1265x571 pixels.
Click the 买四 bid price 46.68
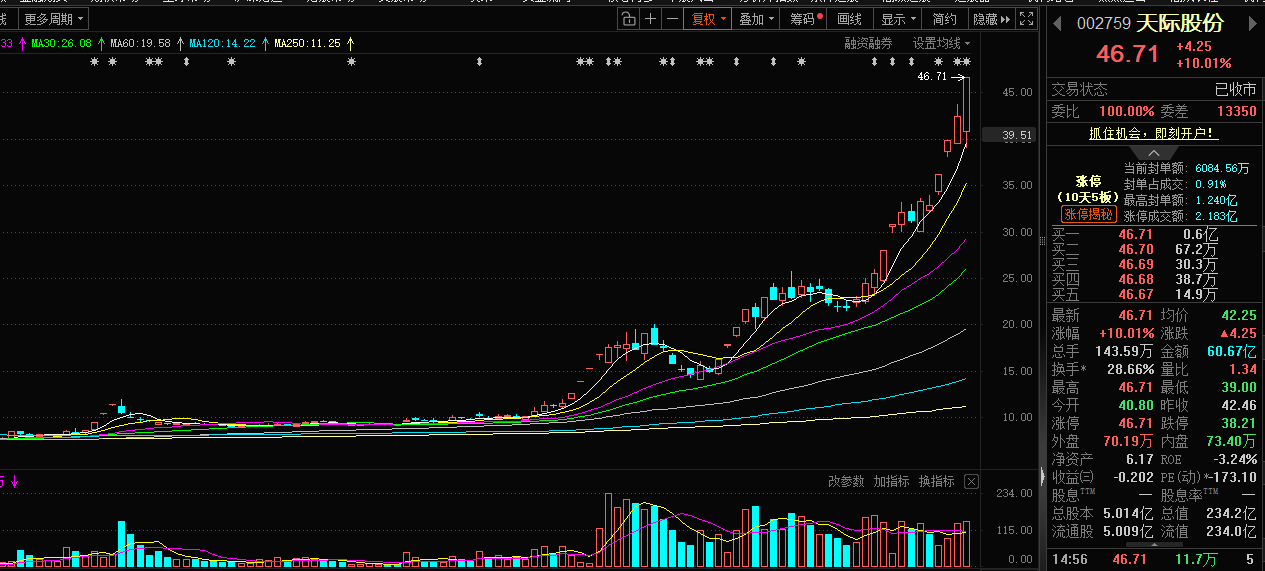(1136, 279)
